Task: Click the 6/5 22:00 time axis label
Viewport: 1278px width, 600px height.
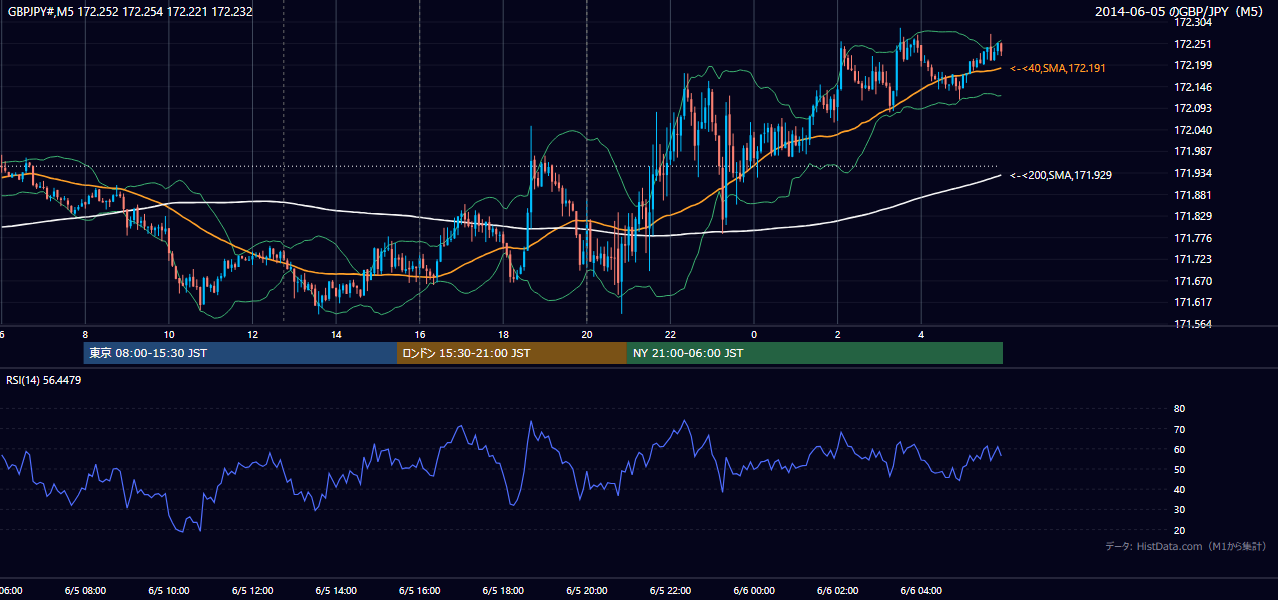Action: pos(670,590)
